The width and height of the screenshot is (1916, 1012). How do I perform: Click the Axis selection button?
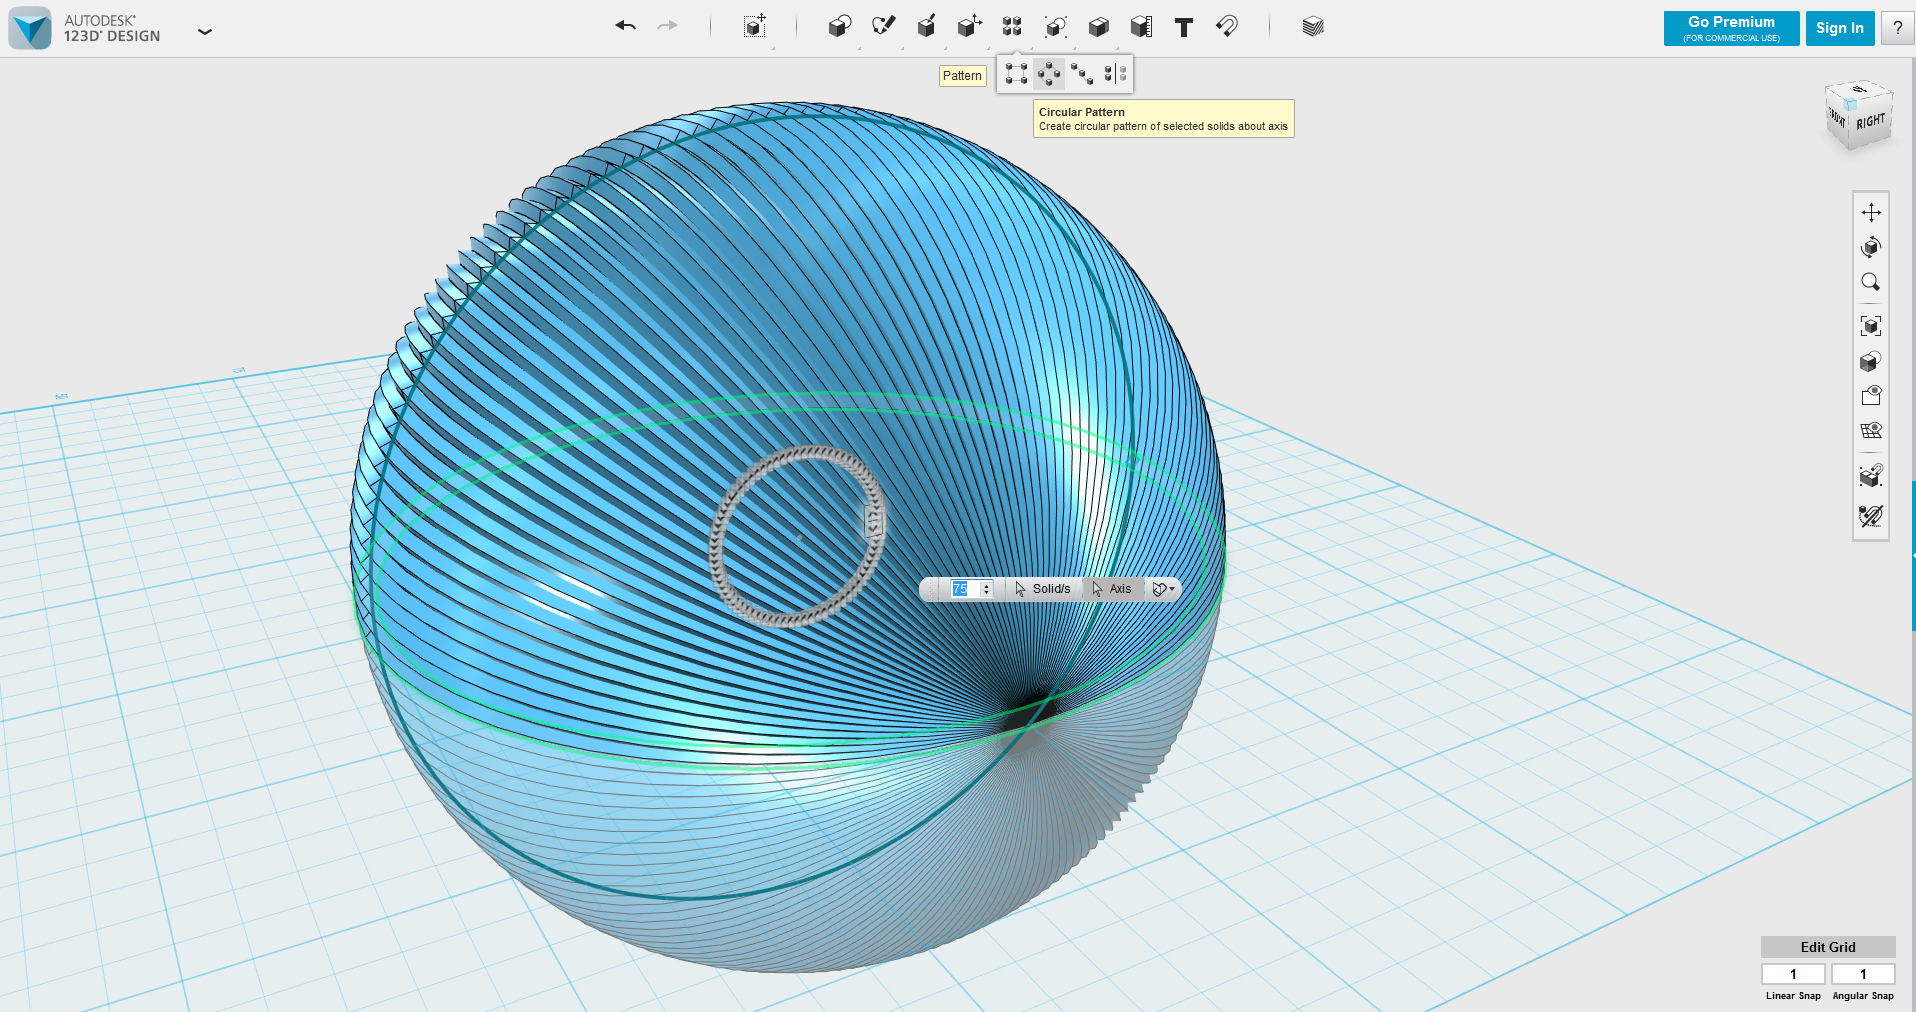1112,589
